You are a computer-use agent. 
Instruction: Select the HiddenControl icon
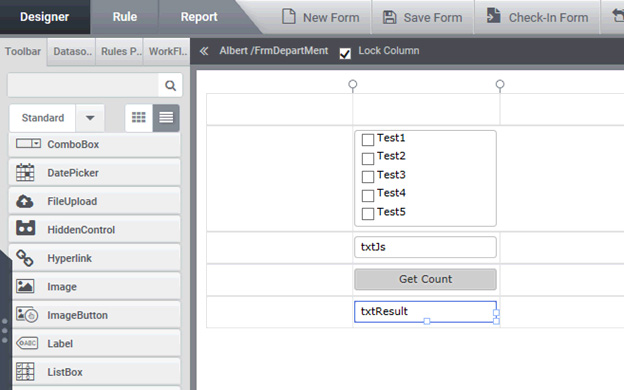25,228
